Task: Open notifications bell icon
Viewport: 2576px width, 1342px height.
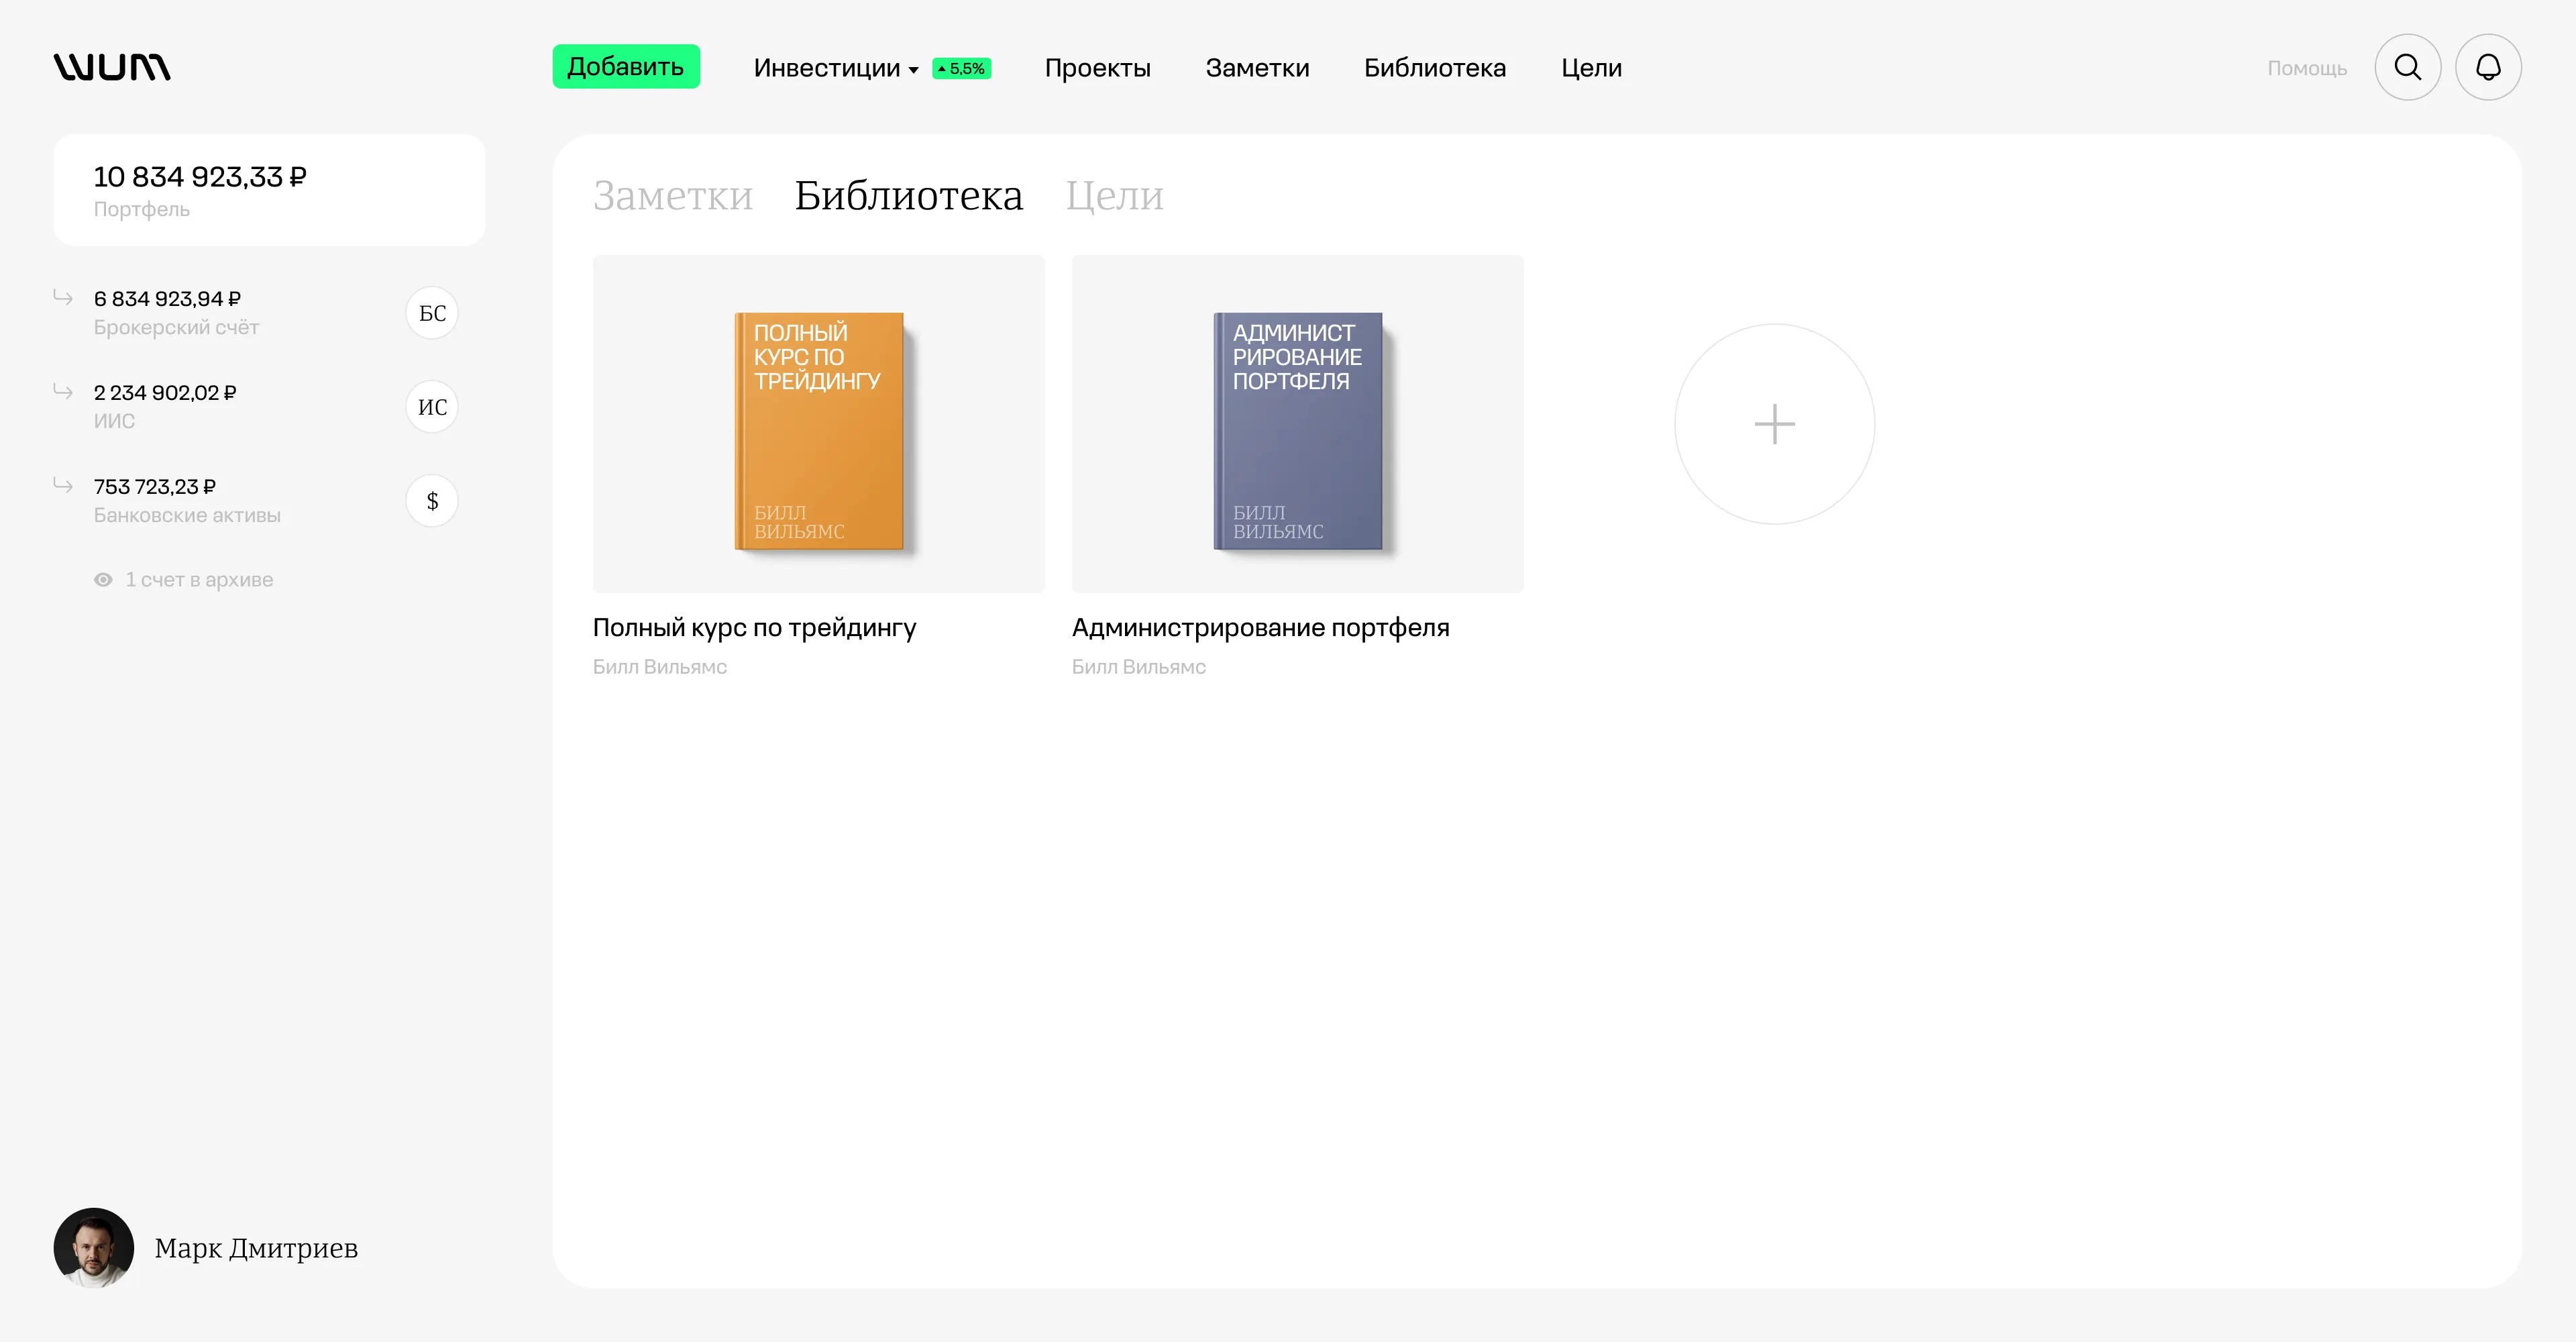Action: [2488, 67]
